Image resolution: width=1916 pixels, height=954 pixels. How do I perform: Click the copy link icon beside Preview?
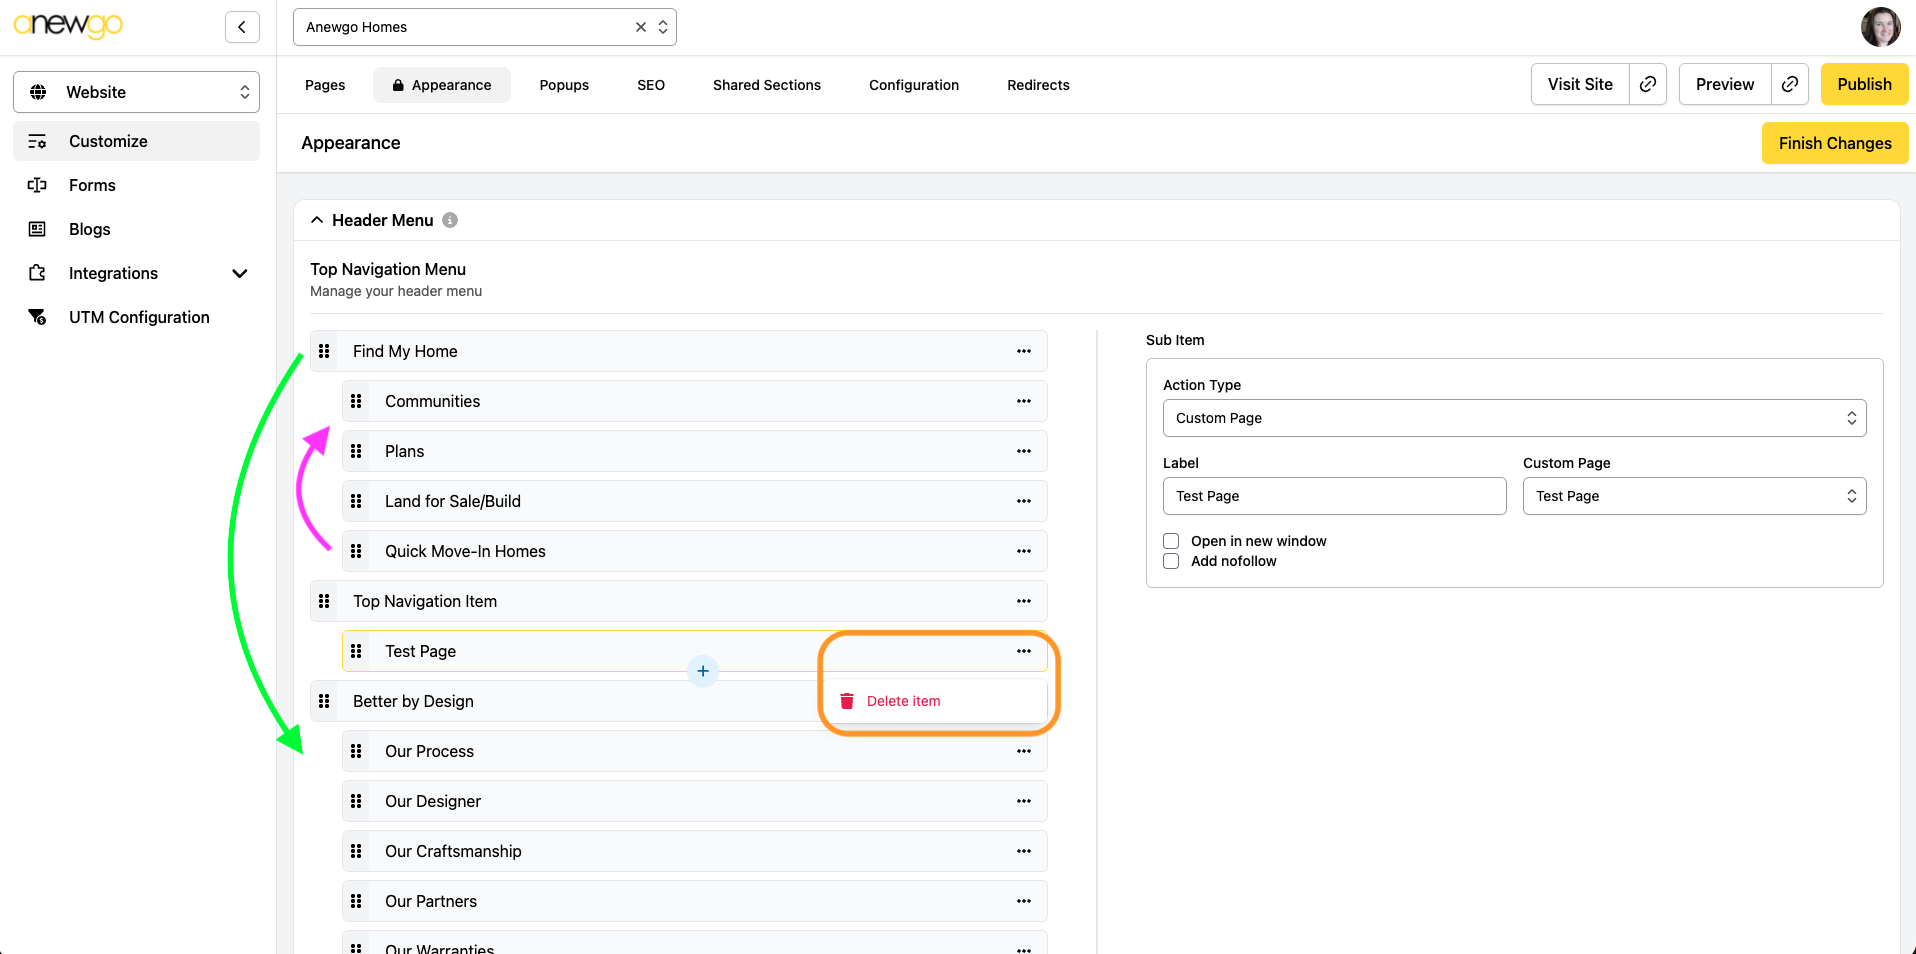[1790, 85]
